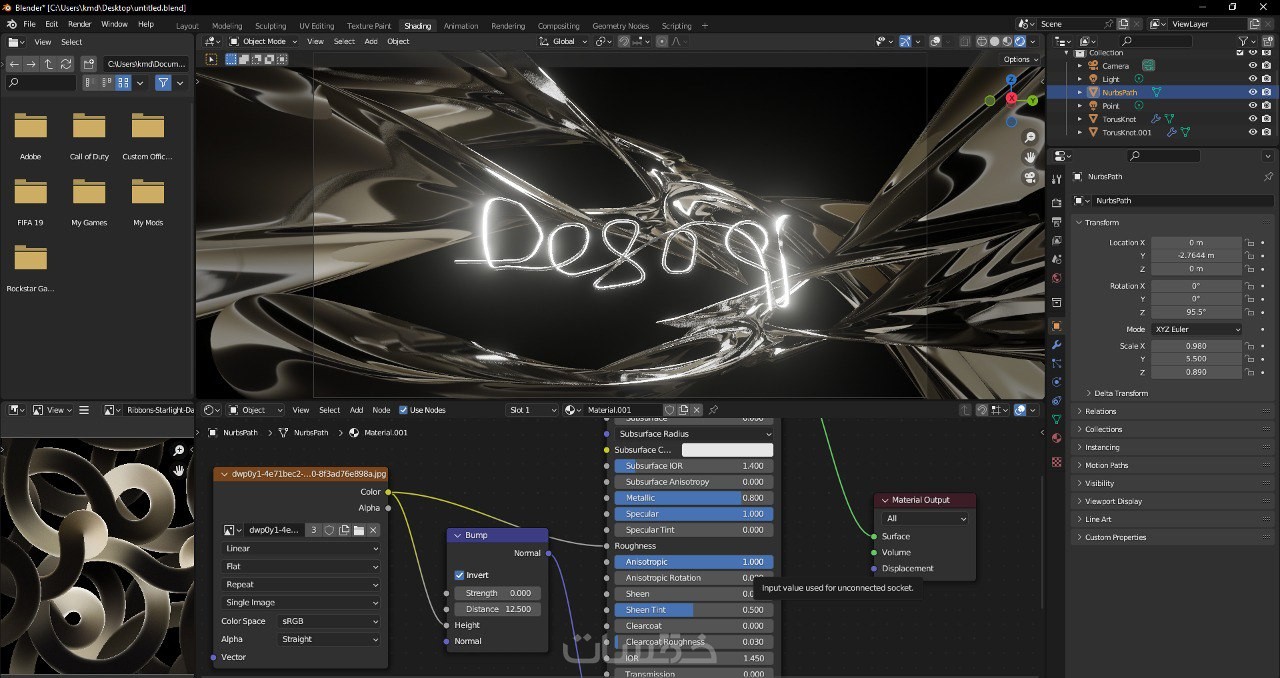Screen dimensions: 1280x678
Task: Hide the Camera object with eye icon
Action: coord(1252,66)
